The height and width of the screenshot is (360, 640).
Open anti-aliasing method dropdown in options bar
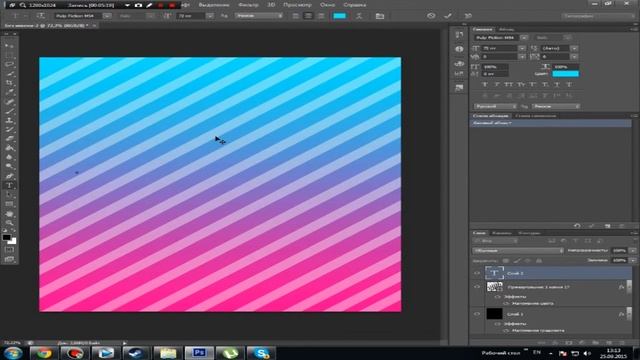(x=259, y=16)
